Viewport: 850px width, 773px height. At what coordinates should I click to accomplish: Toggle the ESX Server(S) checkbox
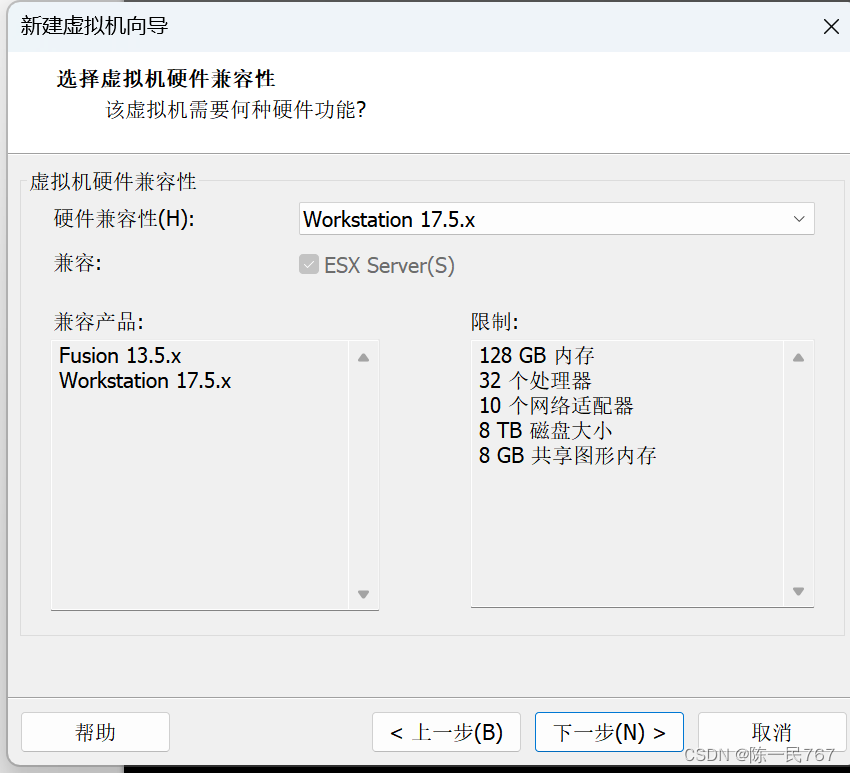tap(309, 265)
